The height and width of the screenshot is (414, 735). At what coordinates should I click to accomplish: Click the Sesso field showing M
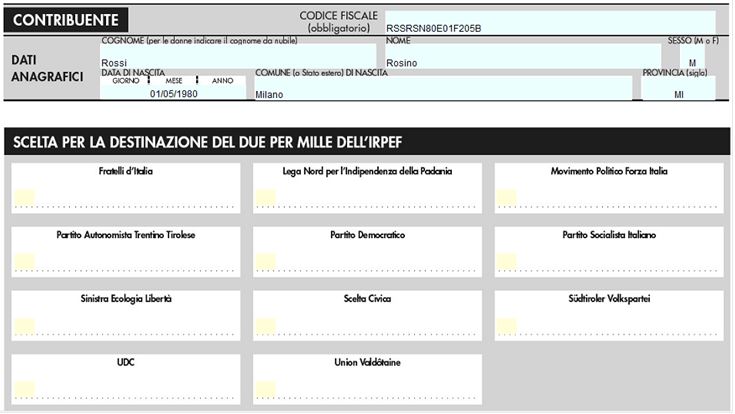click(692, 57)
